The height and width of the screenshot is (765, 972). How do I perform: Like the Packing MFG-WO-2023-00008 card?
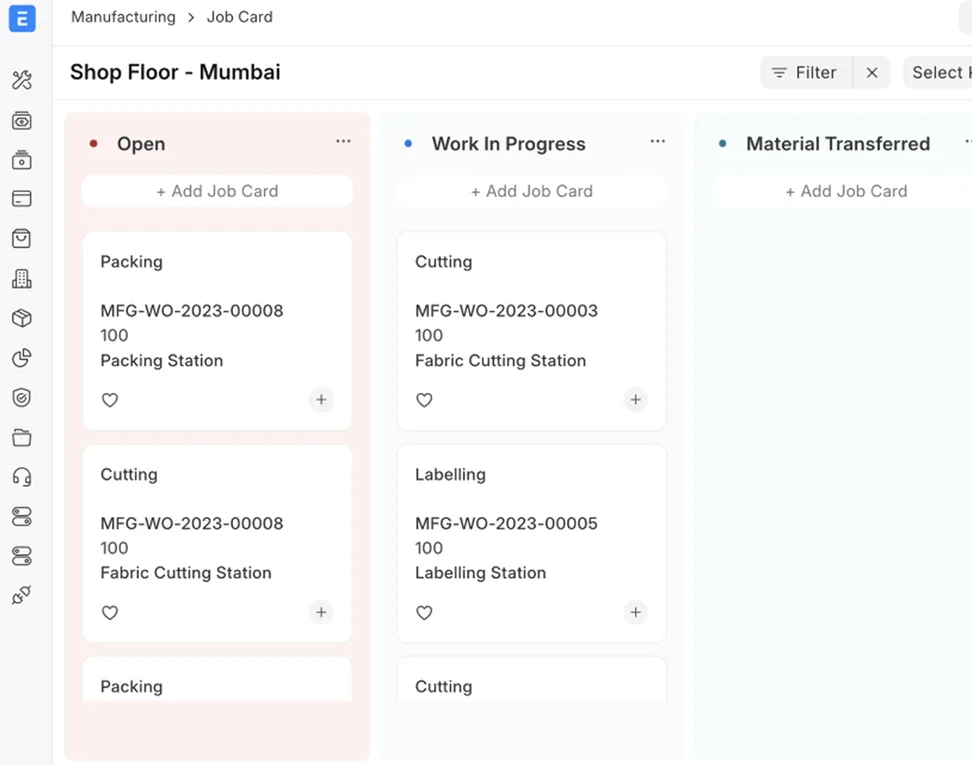(x=110, y=400)
